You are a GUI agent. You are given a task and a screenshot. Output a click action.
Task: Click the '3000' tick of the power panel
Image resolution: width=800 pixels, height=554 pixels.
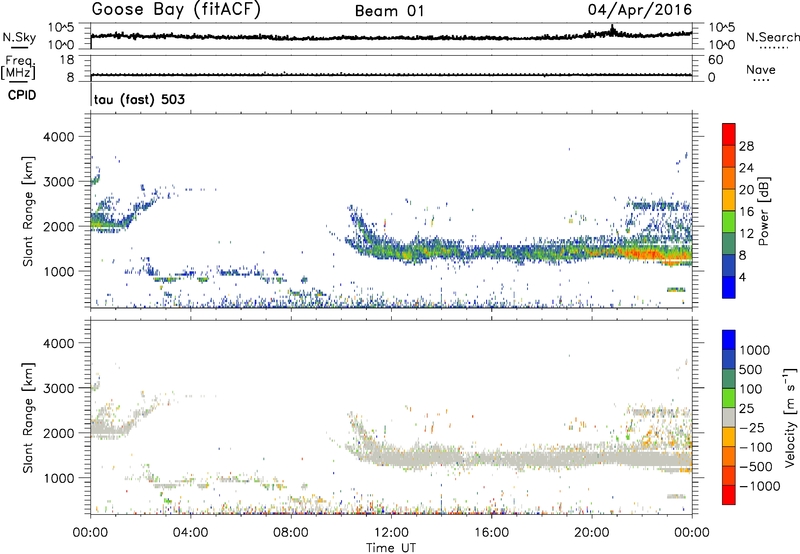[58, 182]
